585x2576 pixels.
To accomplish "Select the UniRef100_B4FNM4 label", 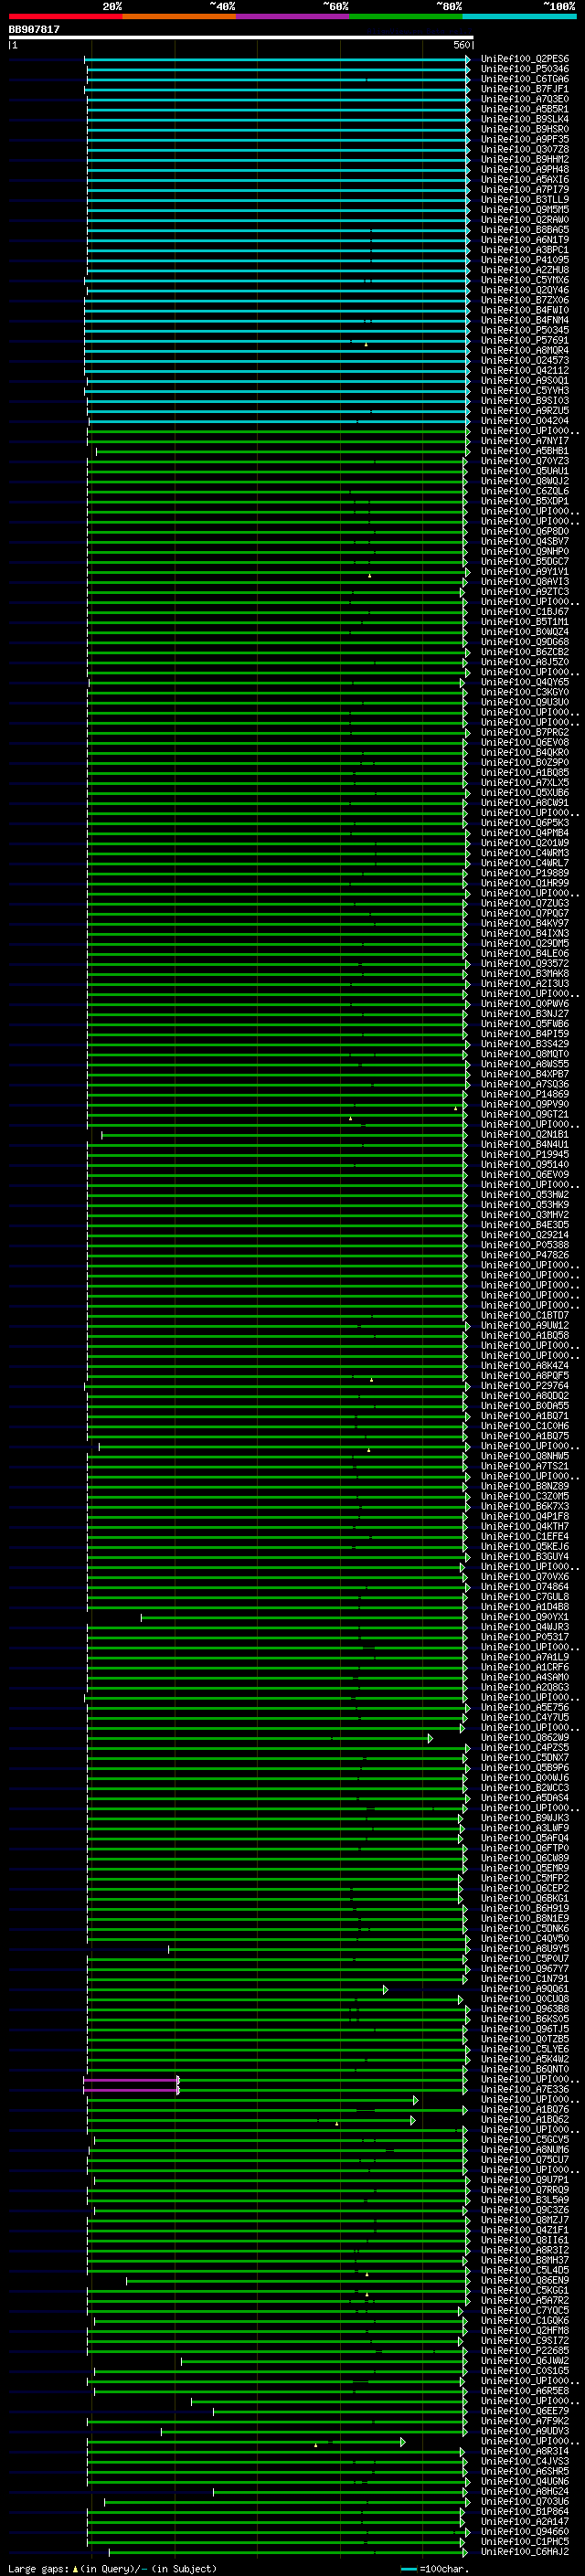I will coord(524,320).
